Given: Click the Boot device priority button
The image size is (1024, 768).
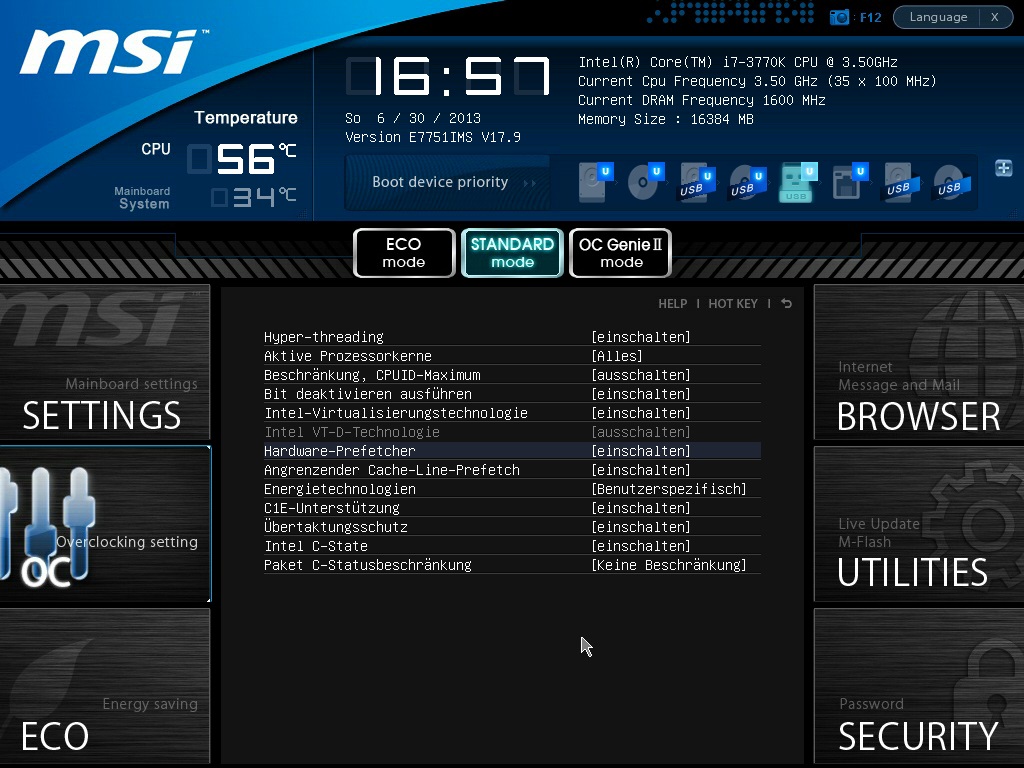Looking at the screenshot, I should 447,182.
